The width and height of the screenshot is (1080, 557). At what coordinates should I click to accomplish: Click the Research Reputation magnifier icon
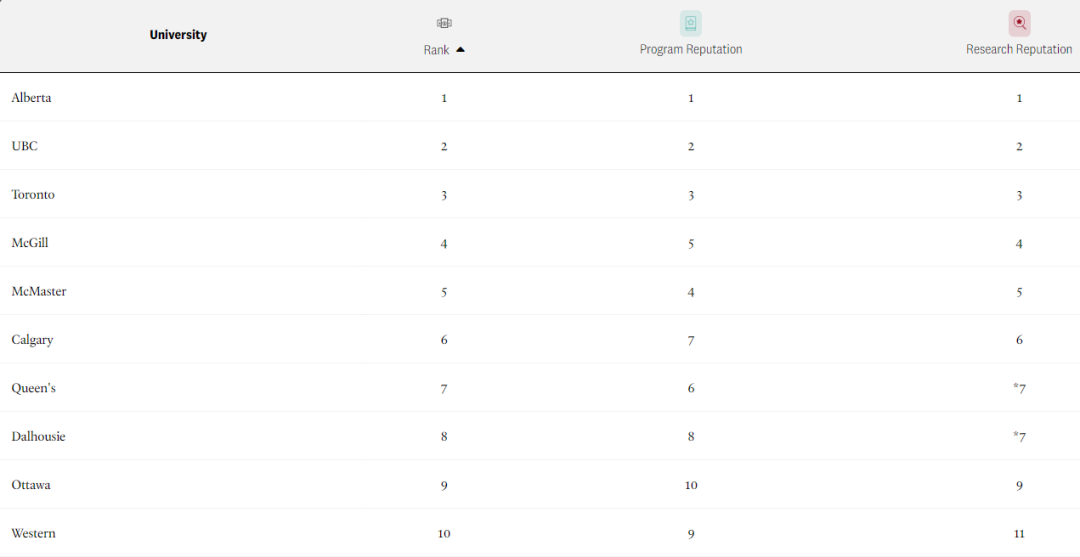pos(1019,23)
